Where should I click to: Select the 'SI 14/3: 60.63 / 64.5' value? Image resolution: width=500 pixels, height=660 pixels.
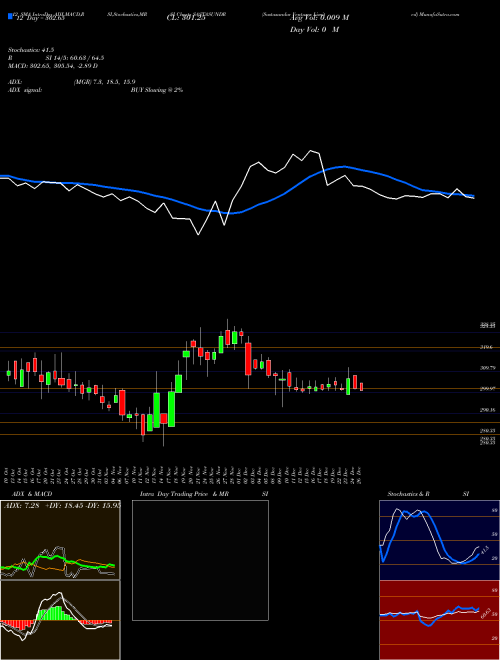[x=75, y=58]
